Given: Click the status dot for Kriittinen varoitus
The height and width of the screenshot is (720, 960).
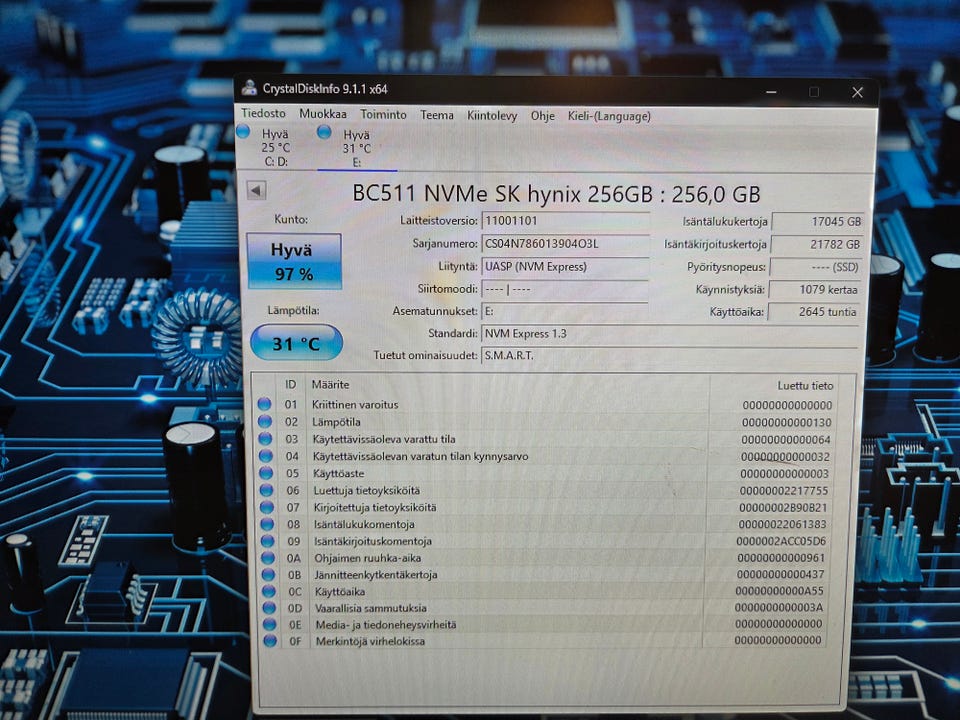Looking at the screenshot, I should (264, 404).
